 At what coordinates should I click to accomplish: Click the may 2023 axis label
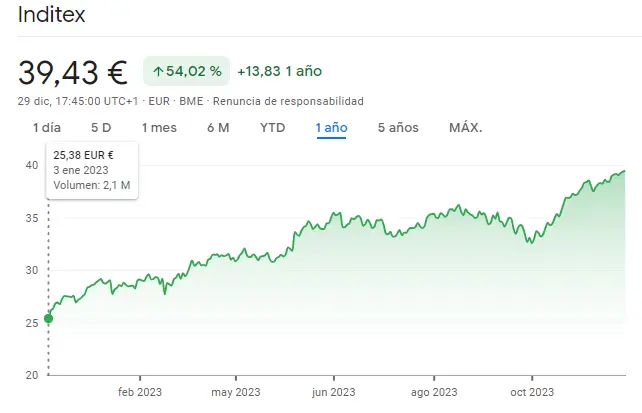(x=236, y=392)
